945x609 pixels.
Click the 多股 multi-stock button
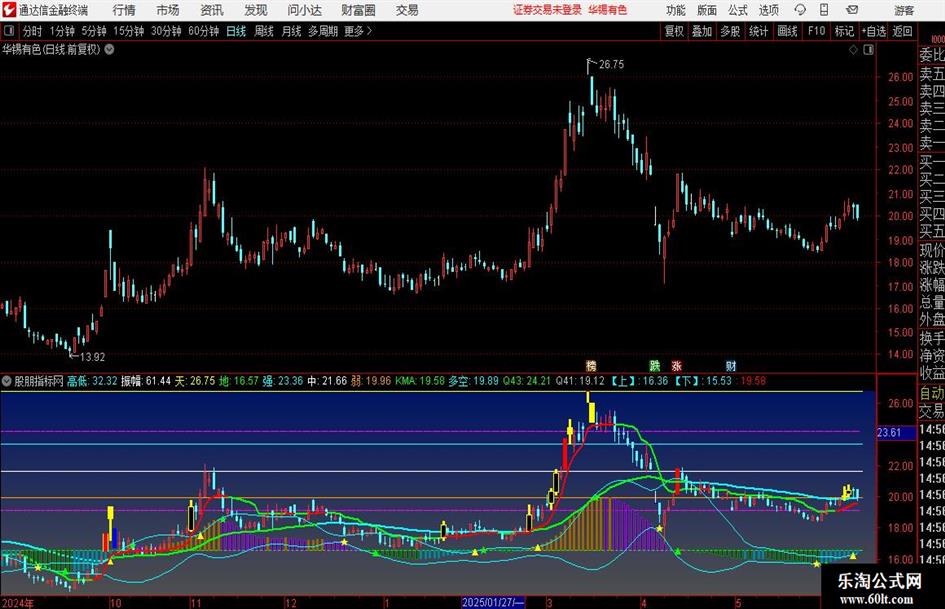tap(730, 31)
